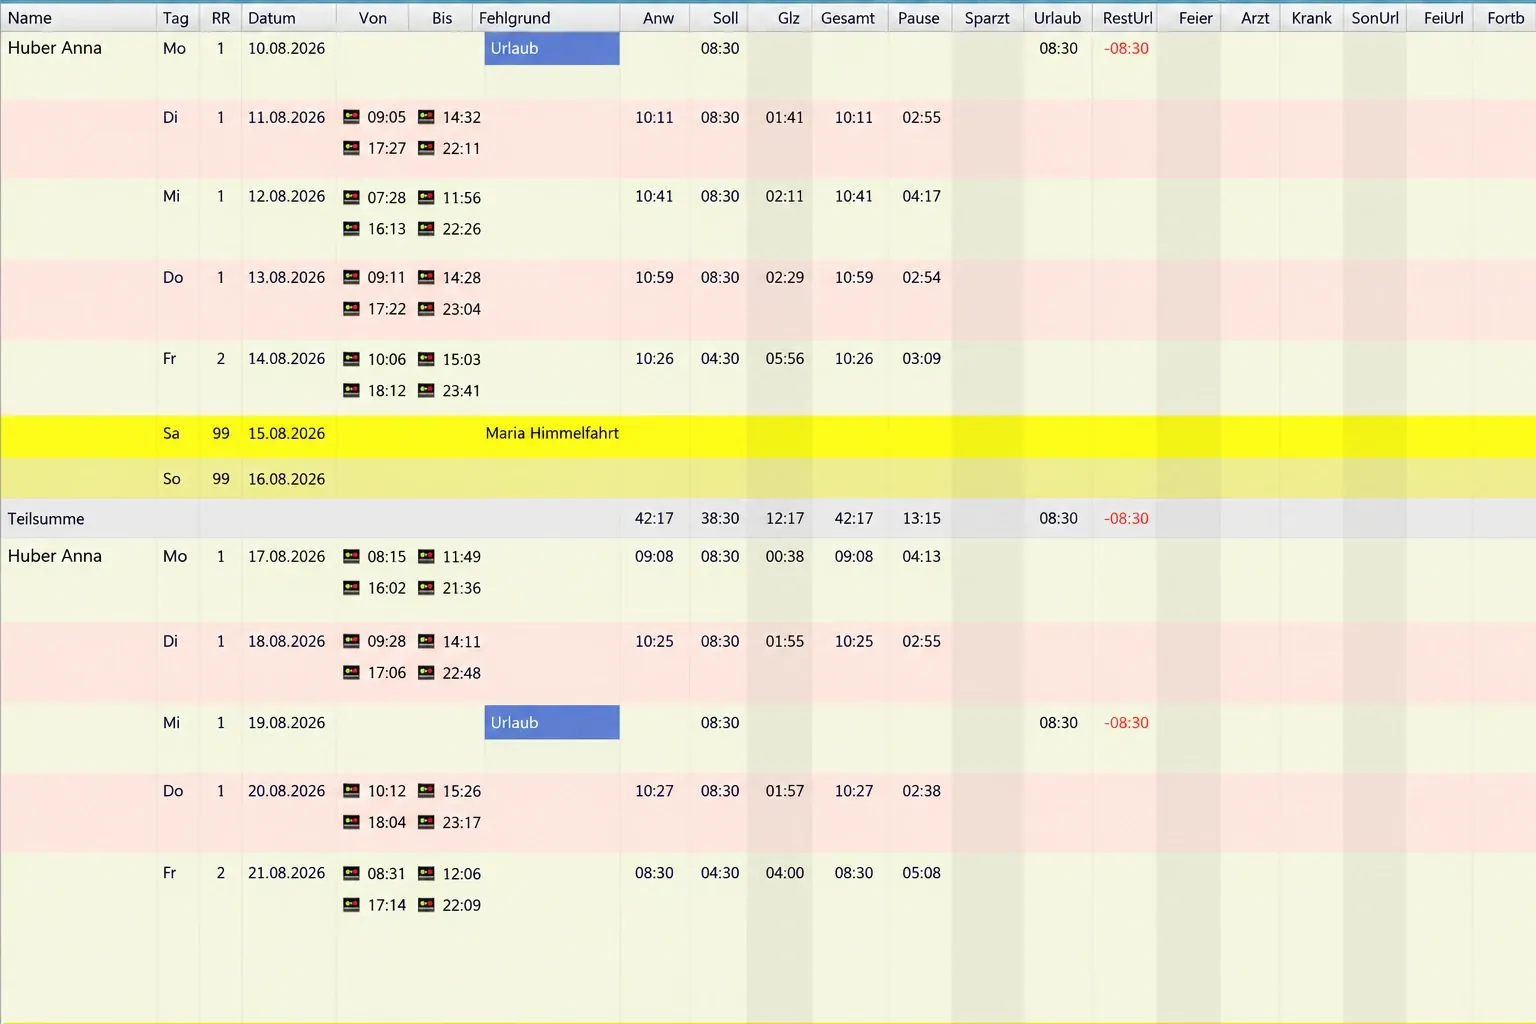The height and width of the screenshot is (1024, 1536).
Task: Sort by the Name column header
Action: pos(78,17)
